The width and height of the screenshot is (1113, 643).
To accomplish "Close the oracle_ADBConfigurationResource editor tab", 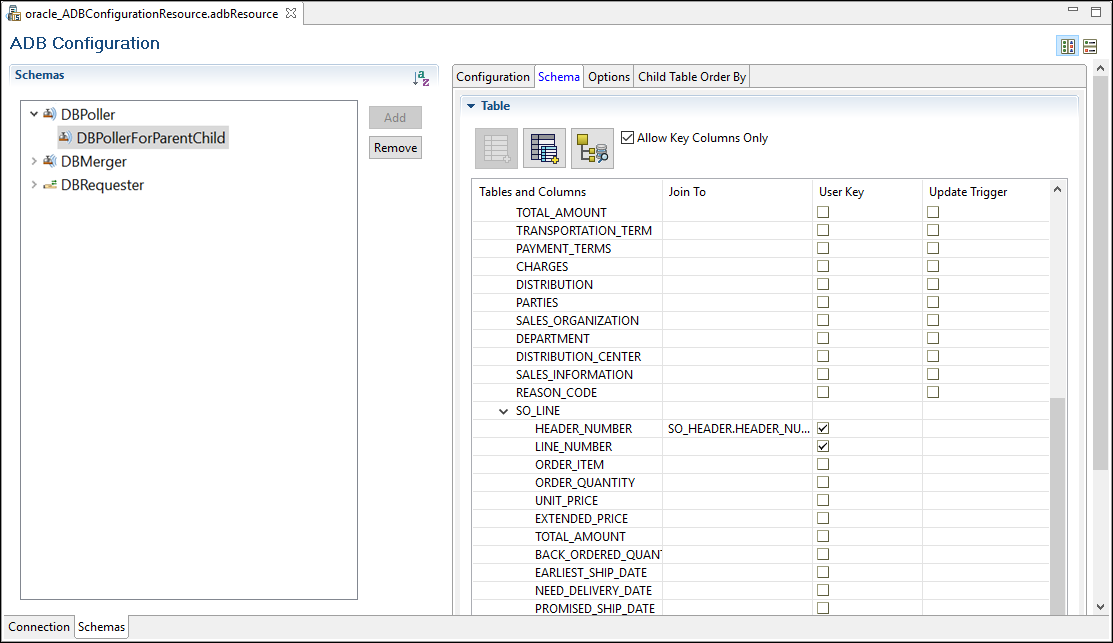I will [291, 13].
